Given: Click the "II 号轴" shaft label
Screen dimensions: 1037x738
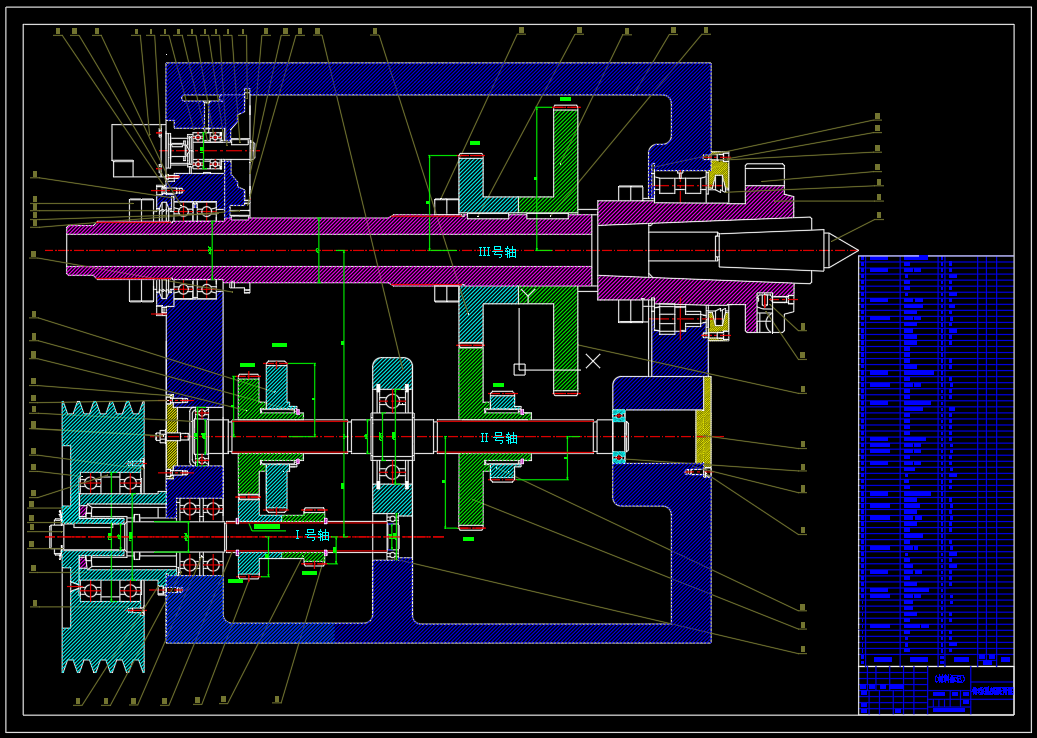Looking at the screenshot, I should [x=499, y=438].
